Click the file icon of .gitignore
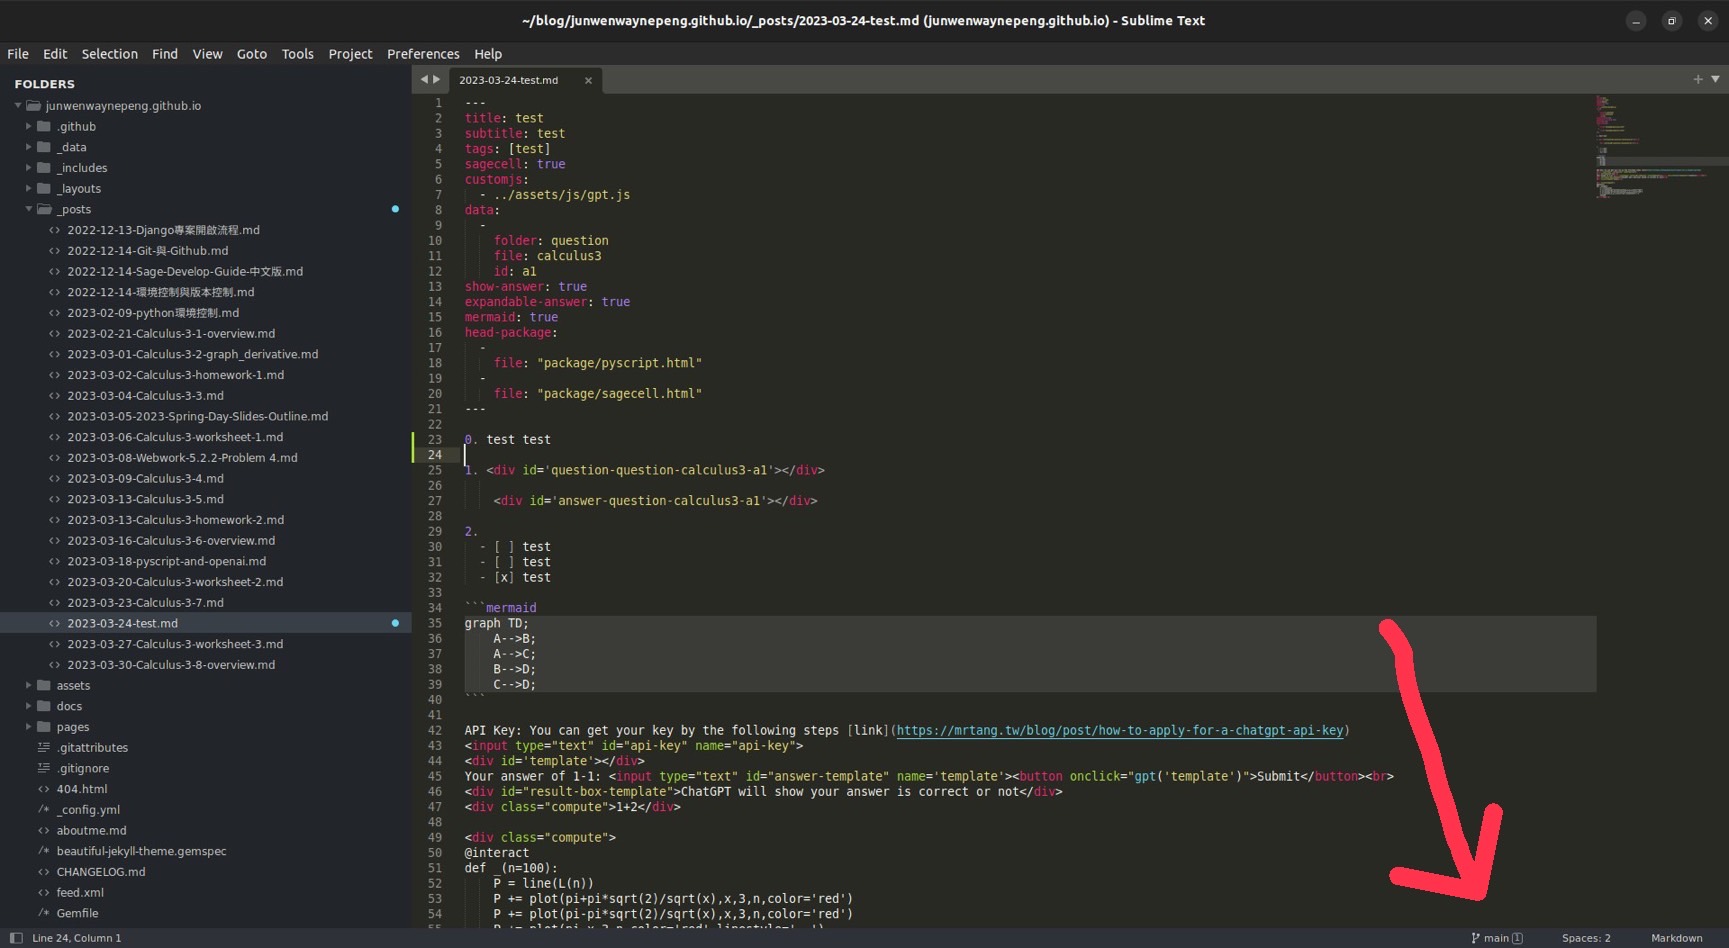The width and height of the screenshot is (1729, 948). (44, 769)
